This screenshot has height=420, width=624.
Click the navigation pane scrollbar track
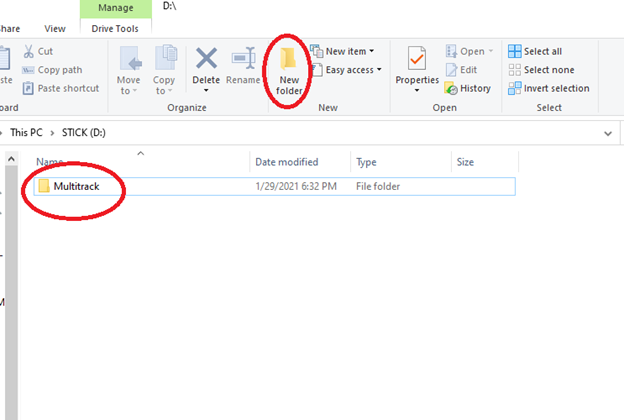pyautogui.click(x=11, y=293)
